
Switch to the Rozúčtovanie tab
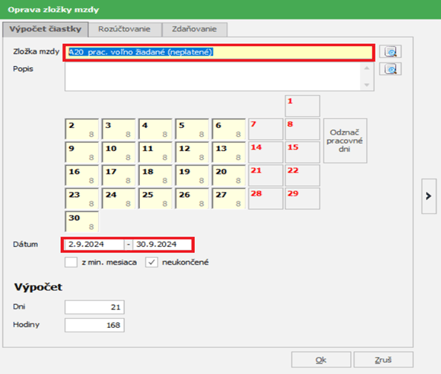click(x=124, y=29)
